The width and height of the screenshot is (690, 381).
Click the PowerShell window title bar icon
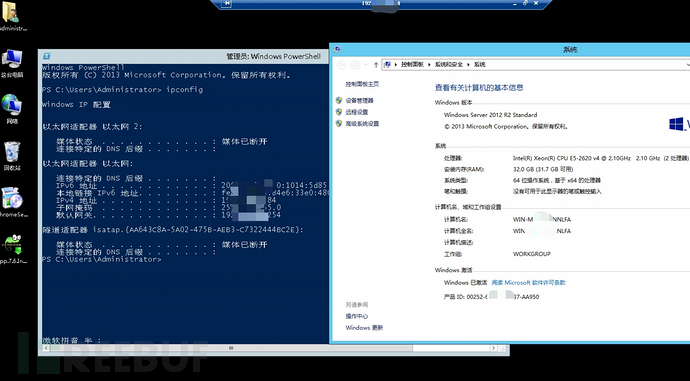coord(47,56)
